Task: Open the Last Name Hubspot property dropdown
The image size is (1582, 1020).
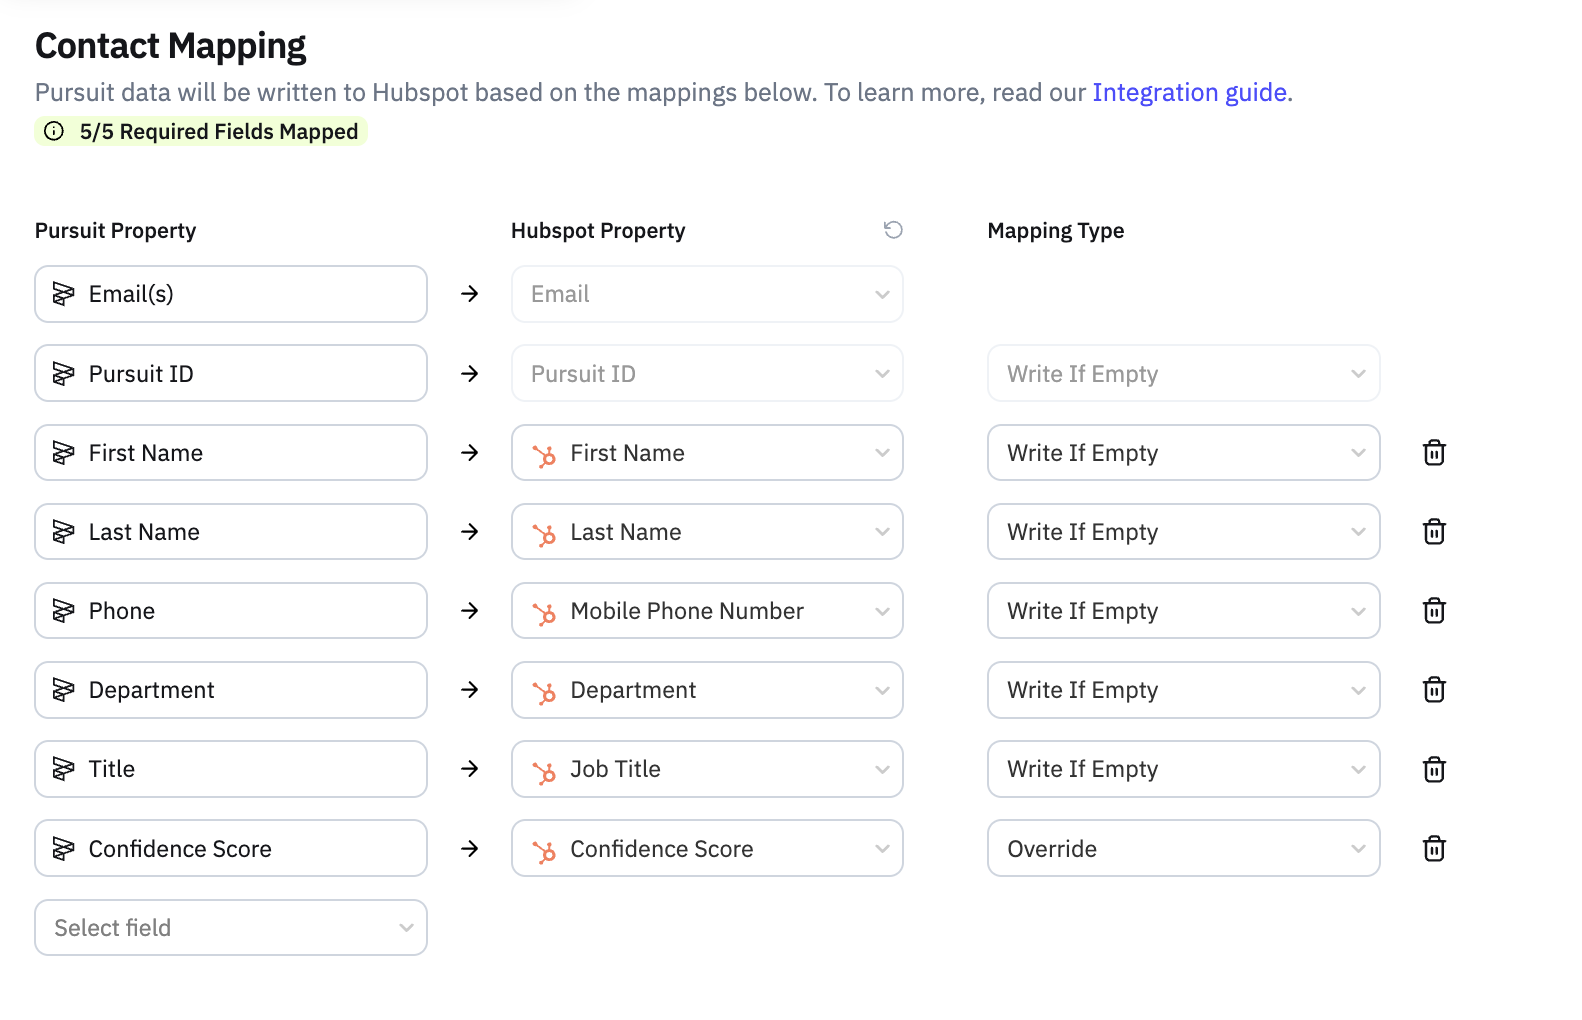Action: [707, 532]
